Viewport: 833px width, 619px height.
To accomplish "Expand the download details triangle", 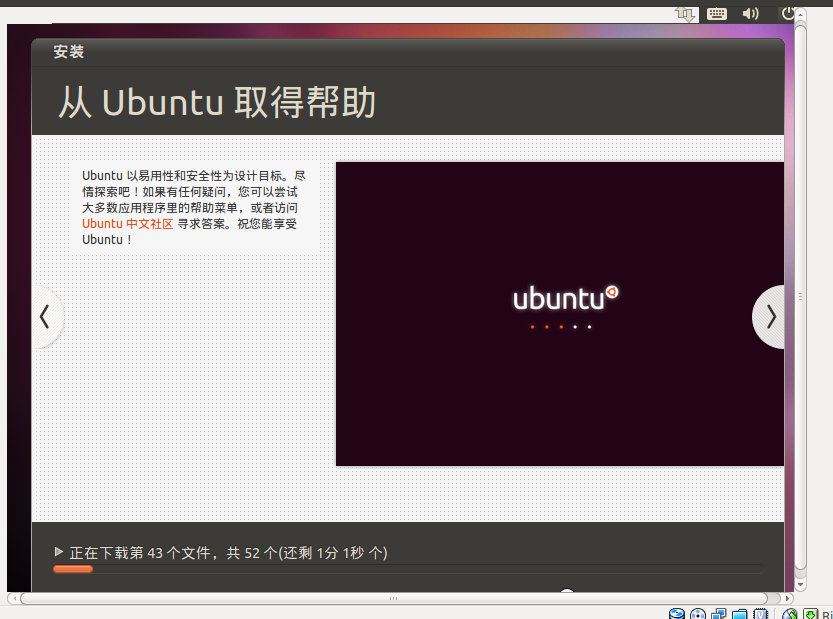I will 59,552.
